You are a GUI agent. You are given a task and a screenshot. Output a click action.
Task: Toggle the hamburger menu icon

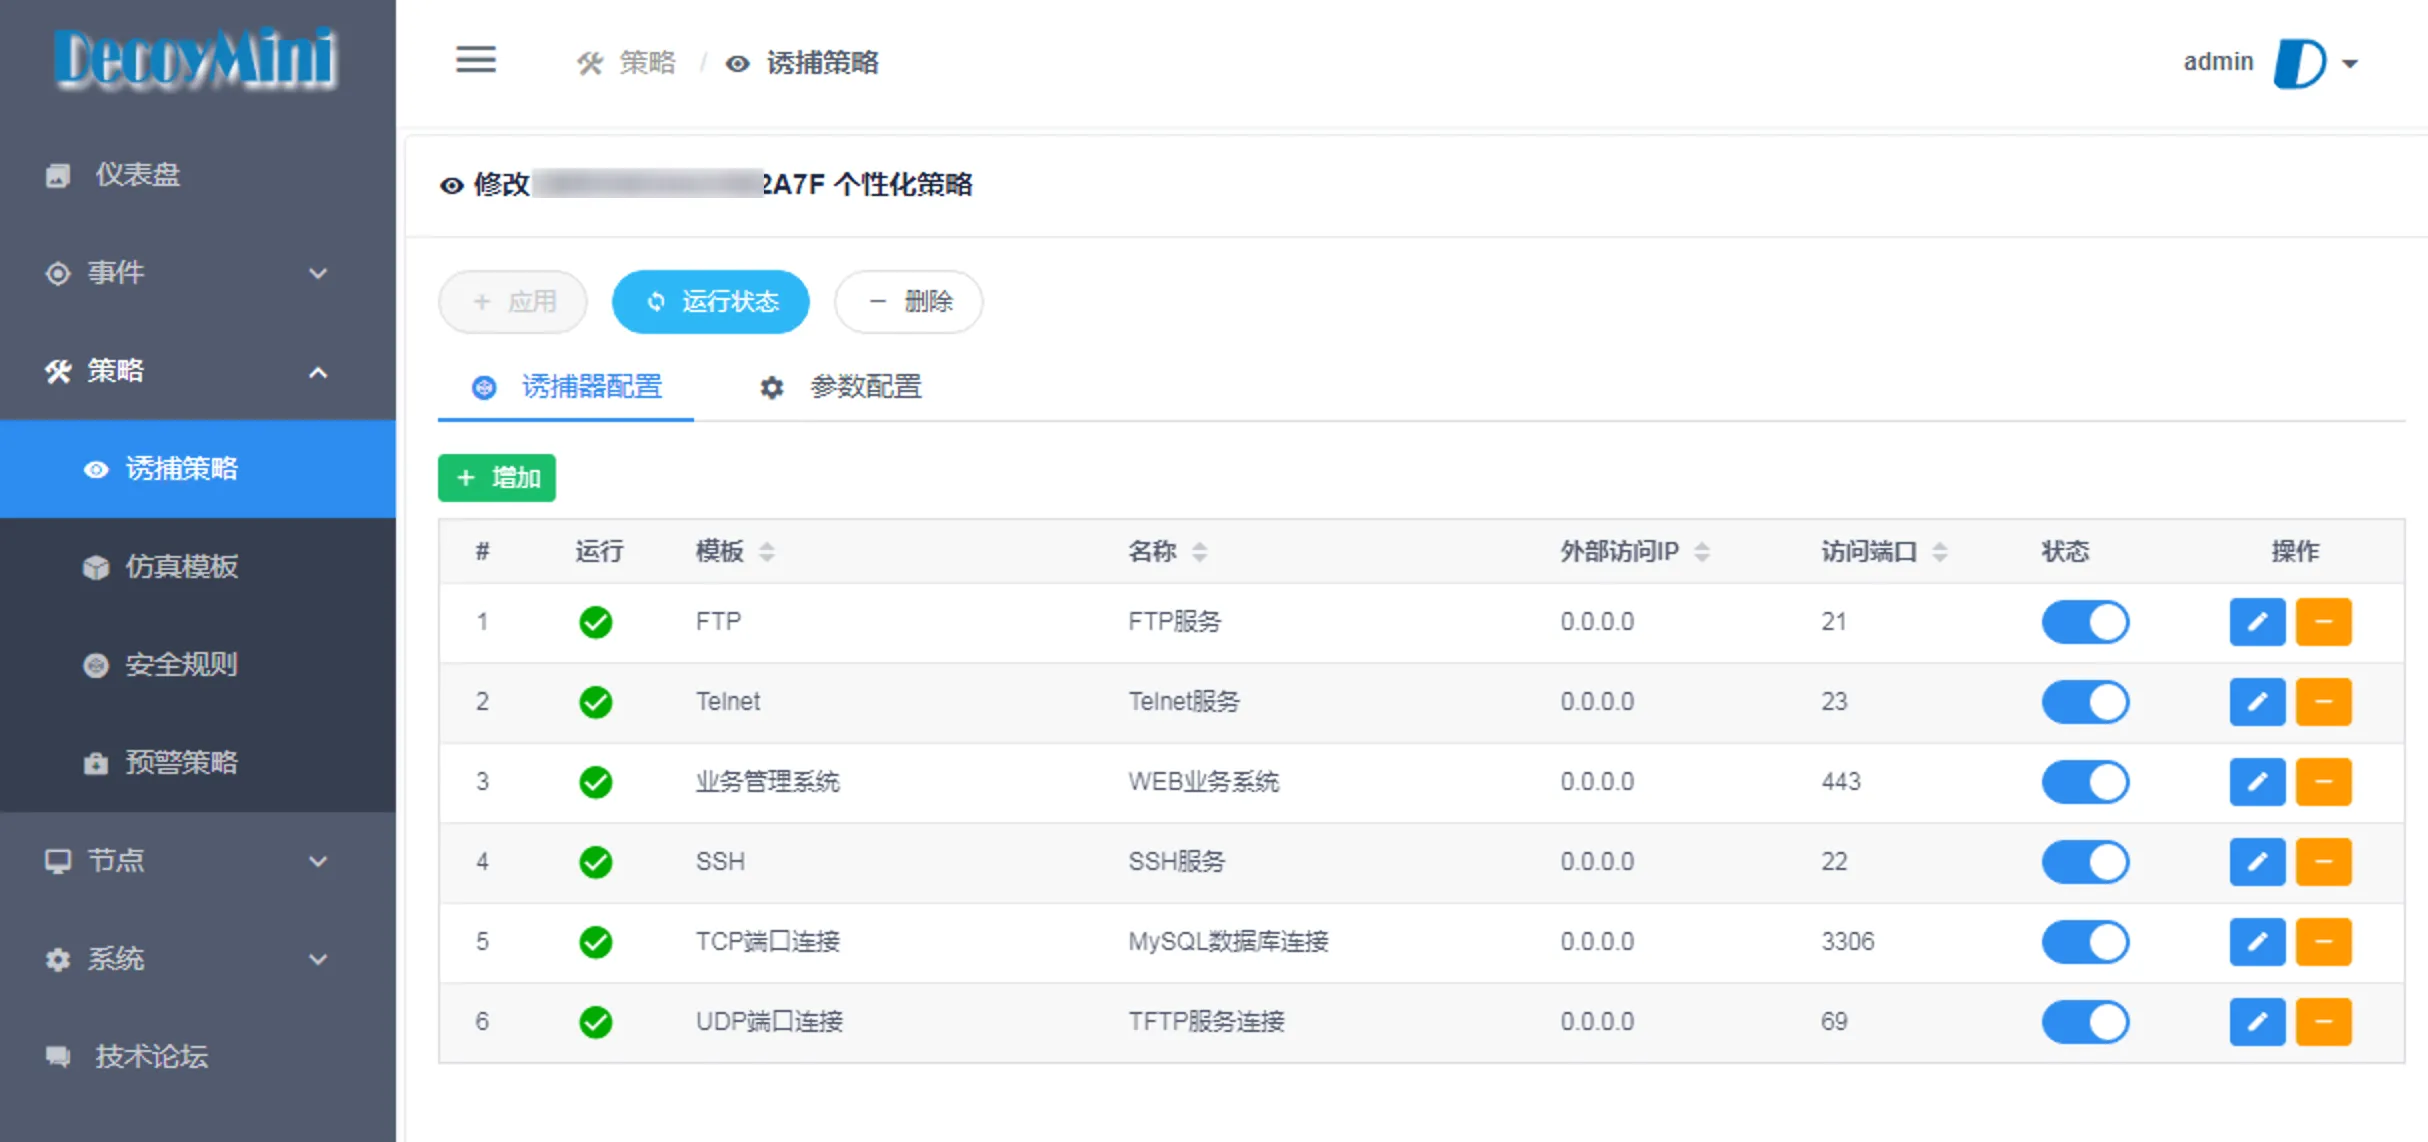476,60
